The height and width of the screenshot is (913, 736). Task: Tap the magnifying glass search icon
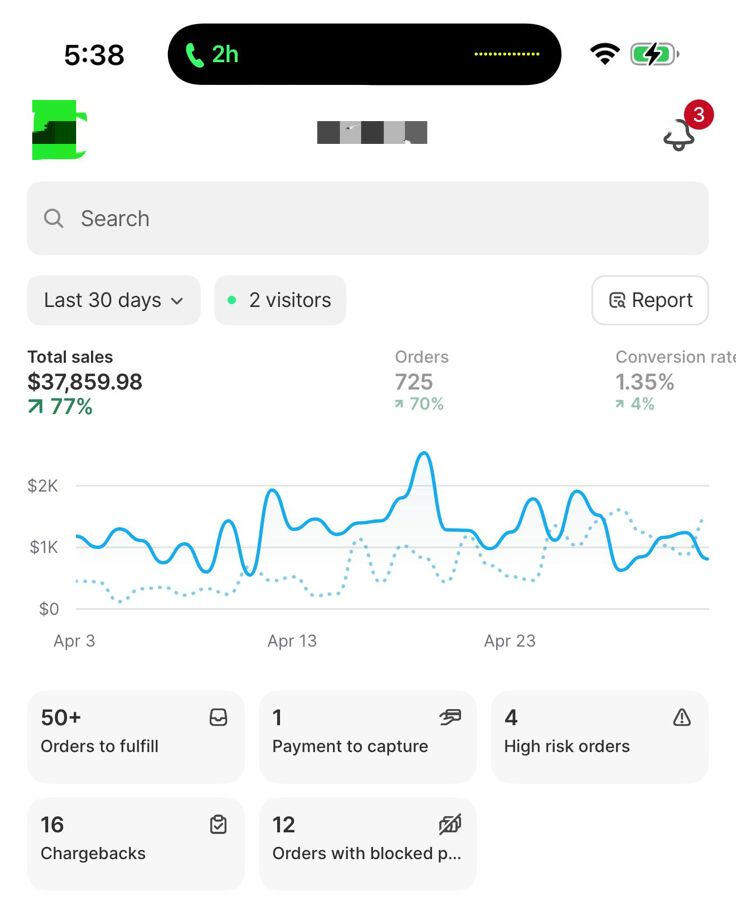point(54,219)
